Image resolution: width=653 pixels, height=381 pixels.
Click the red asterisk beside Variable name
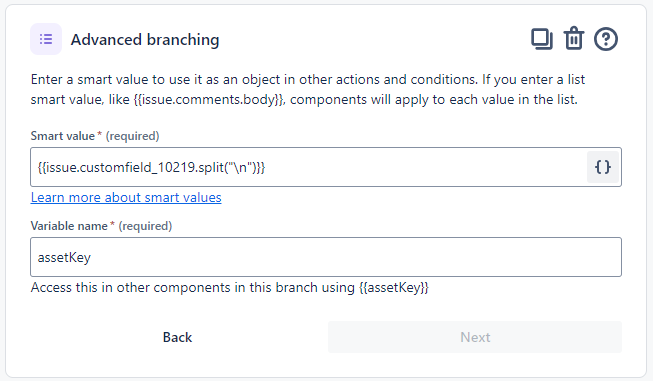click(x=112, y=225)
